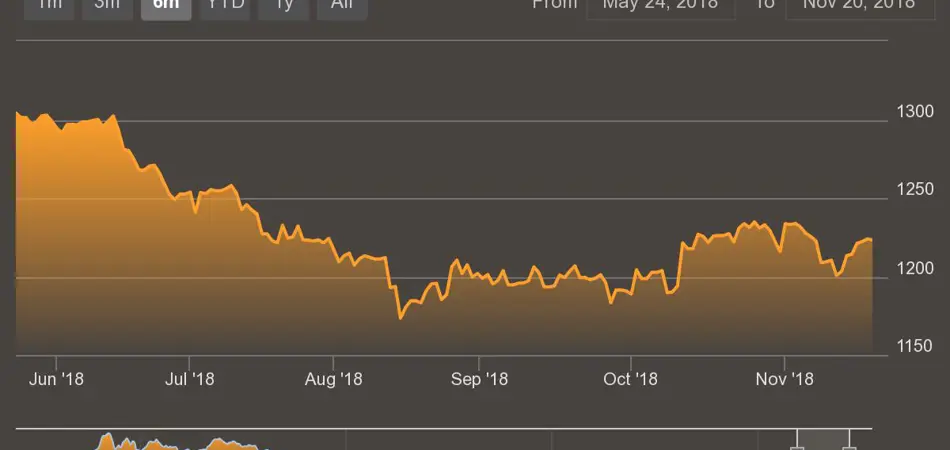950x450 pixels.
Task: Click the Aug '18 x-axis label
Action: tap(333, 379)
